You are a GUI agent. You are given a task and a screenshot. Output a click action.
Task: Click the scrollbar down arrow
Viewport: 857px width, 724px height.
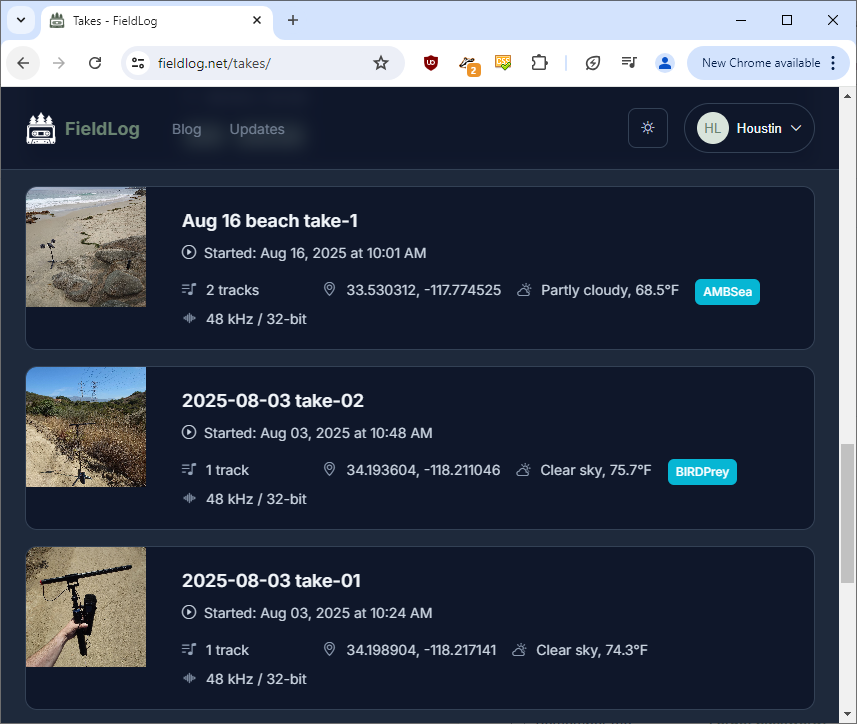pos(847,714)
